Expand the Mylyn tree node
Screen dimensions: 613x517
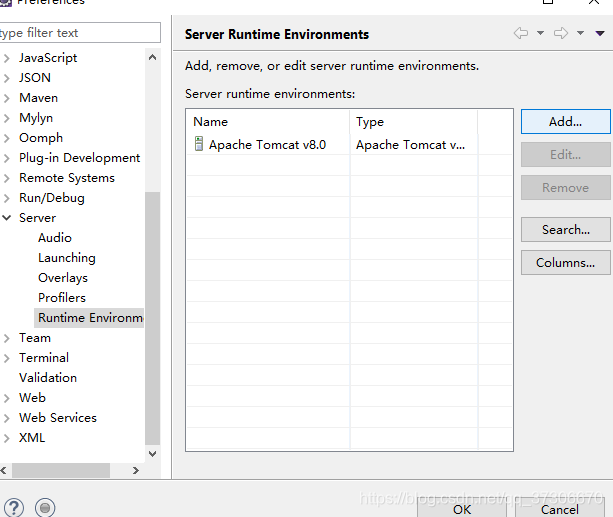tap(6, 118)
